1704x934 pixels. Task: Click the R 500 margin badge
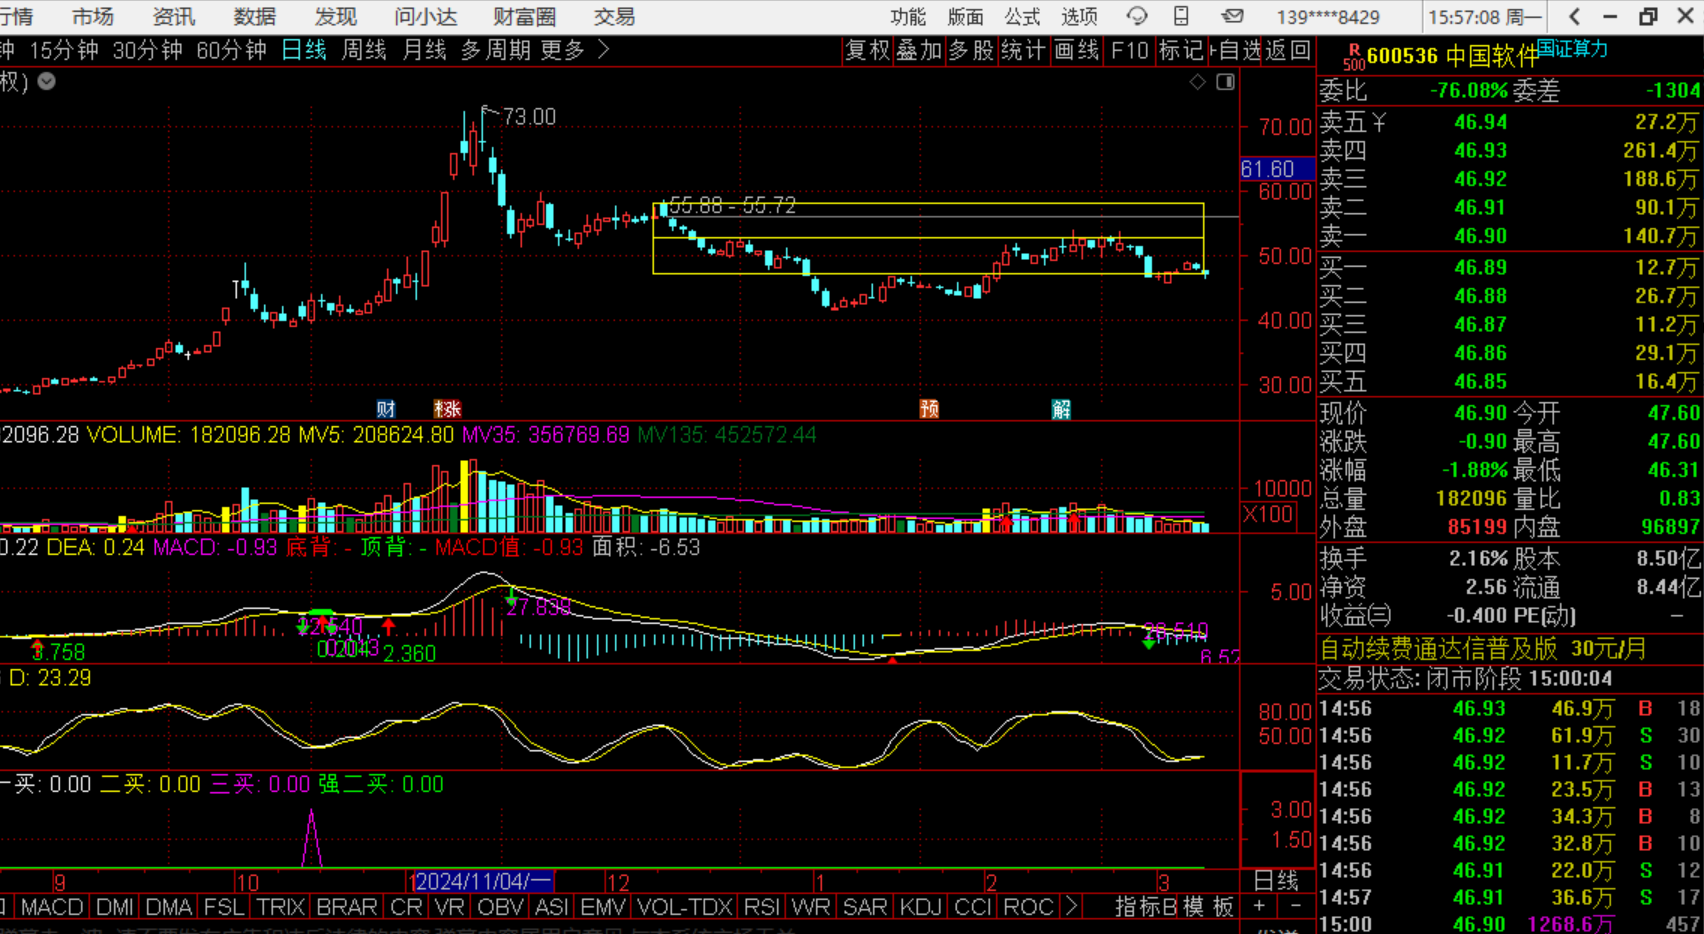[x=1354, y=57]
